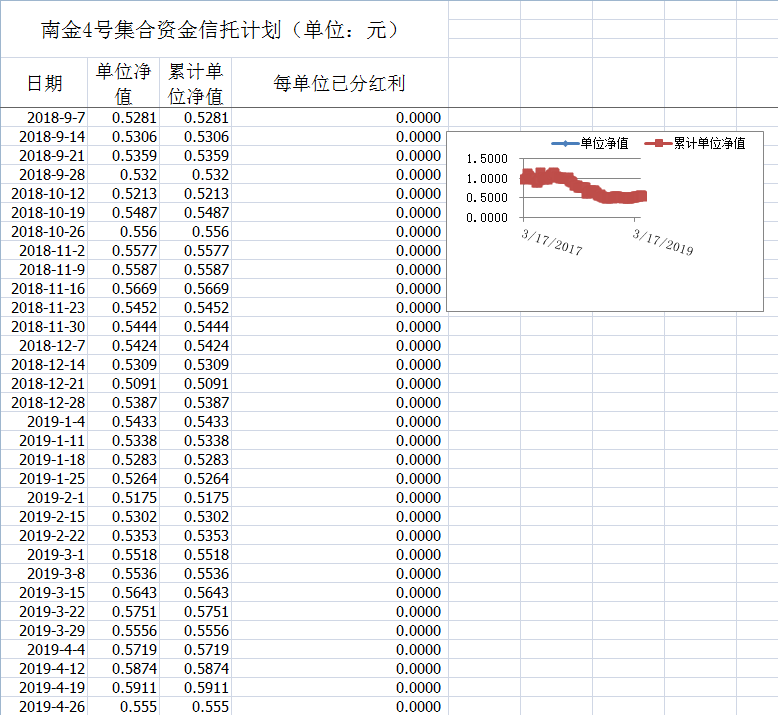Select 每单位已分红利 cell in the 2018-12-28 row

(340, 402)
